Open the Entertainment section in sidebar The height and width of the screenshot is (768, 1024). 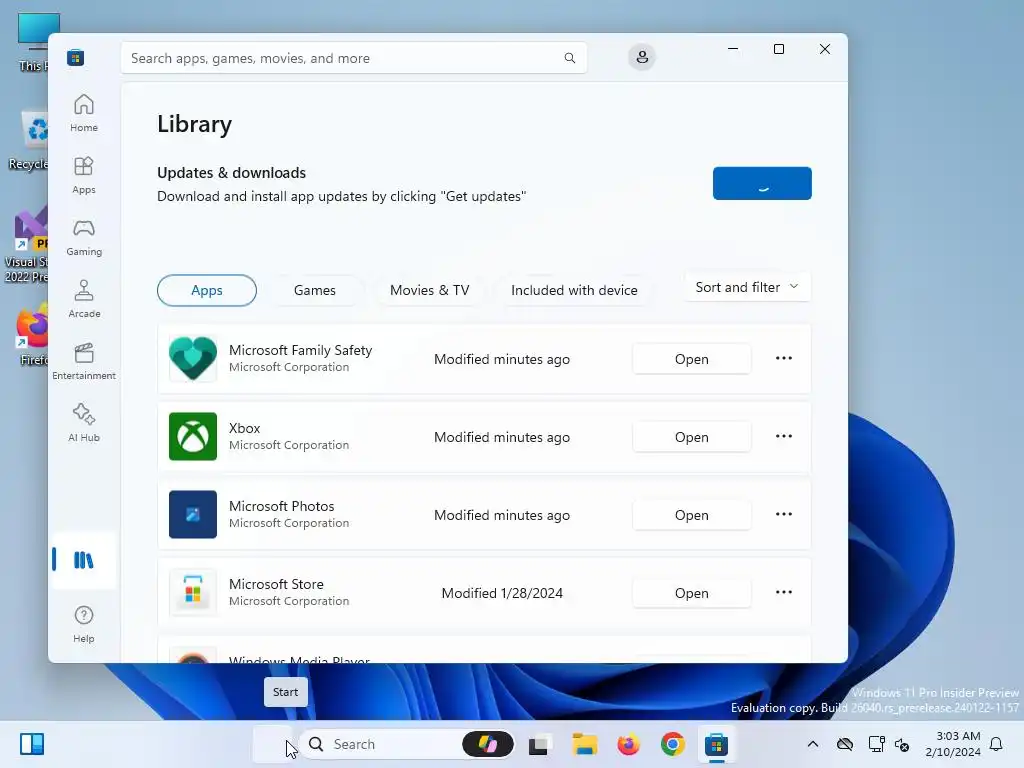[x=84, y=361]
